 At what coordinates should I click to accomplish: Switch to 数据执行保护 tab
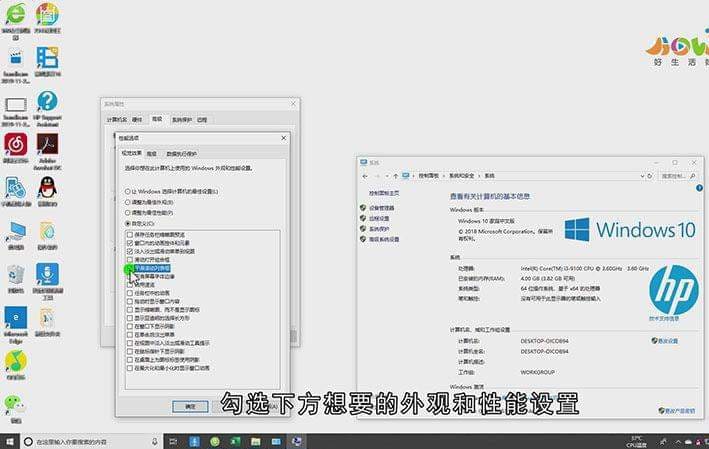[181, 154]
